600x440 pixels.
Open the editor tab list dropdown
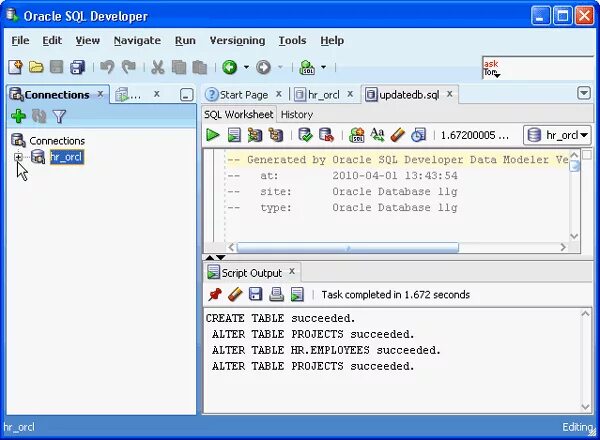(584, 93)
